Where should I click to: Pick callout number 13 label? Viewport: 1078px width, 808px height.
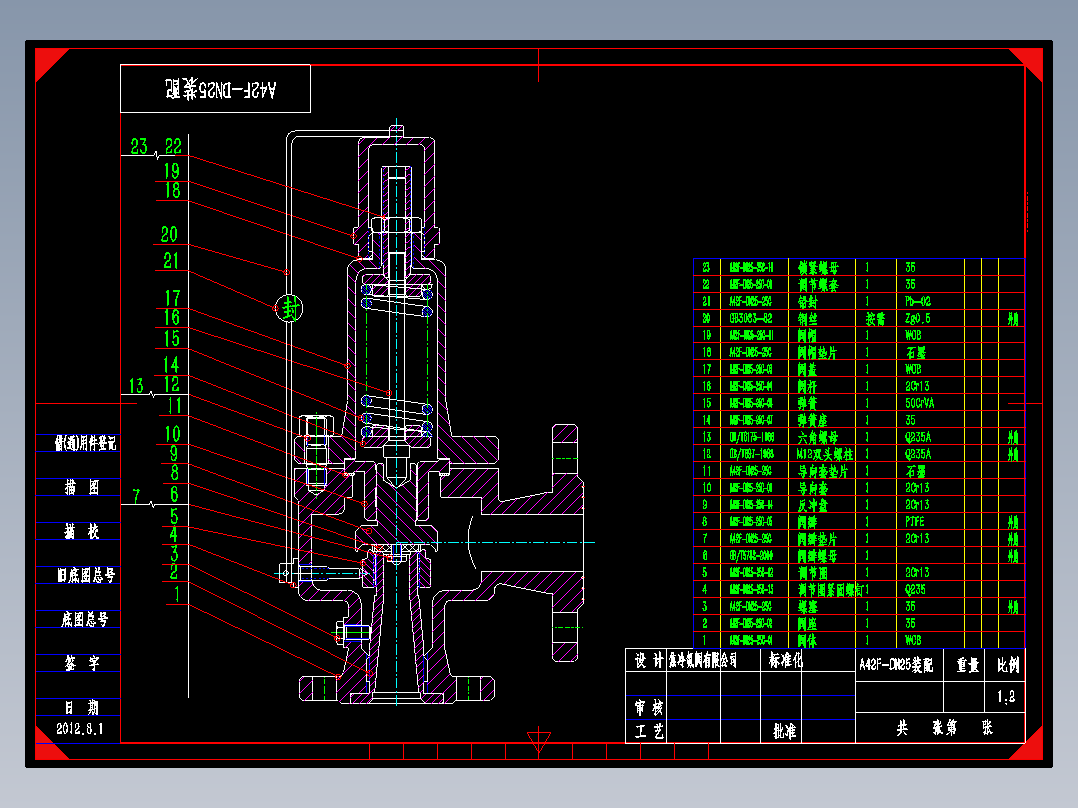(x=136, y=385)
